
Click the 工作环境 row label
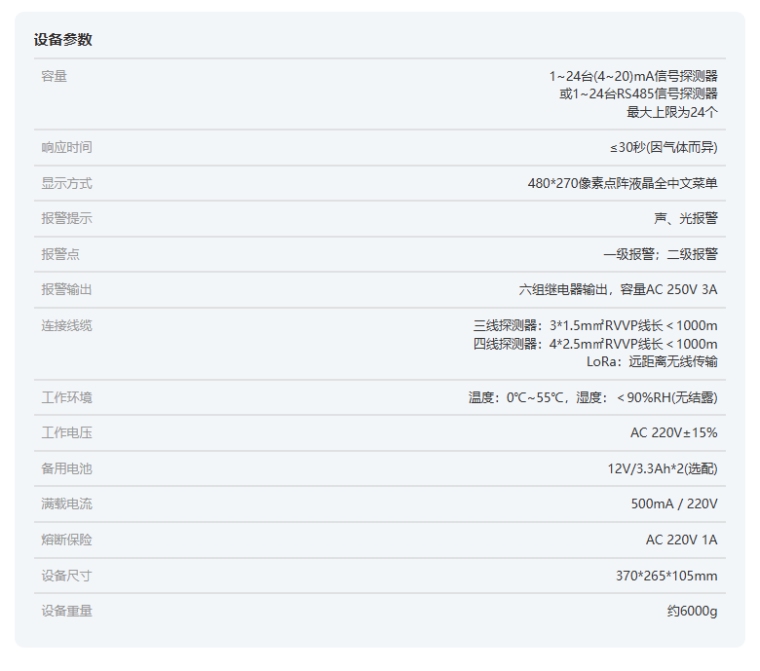[67, 398]
